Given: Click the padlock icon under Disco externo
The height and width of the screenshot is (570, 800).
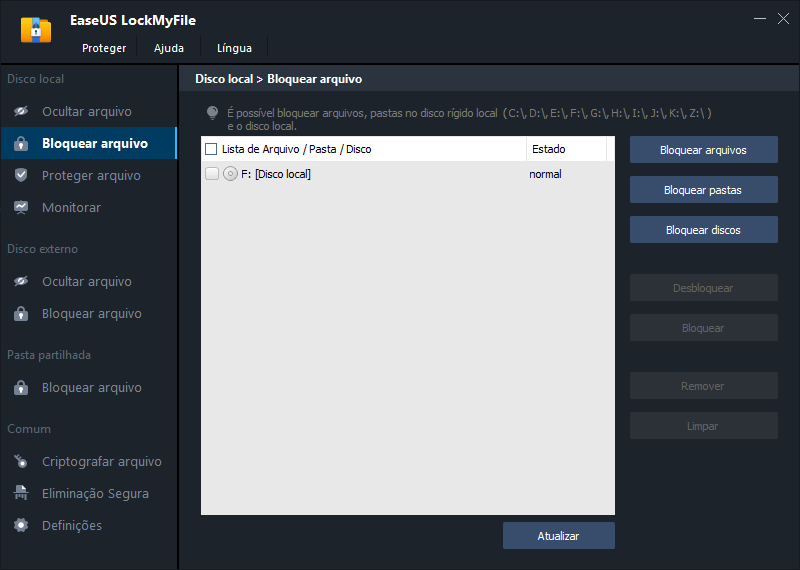Looking at the screenshot, I should (x=21, y=313).
